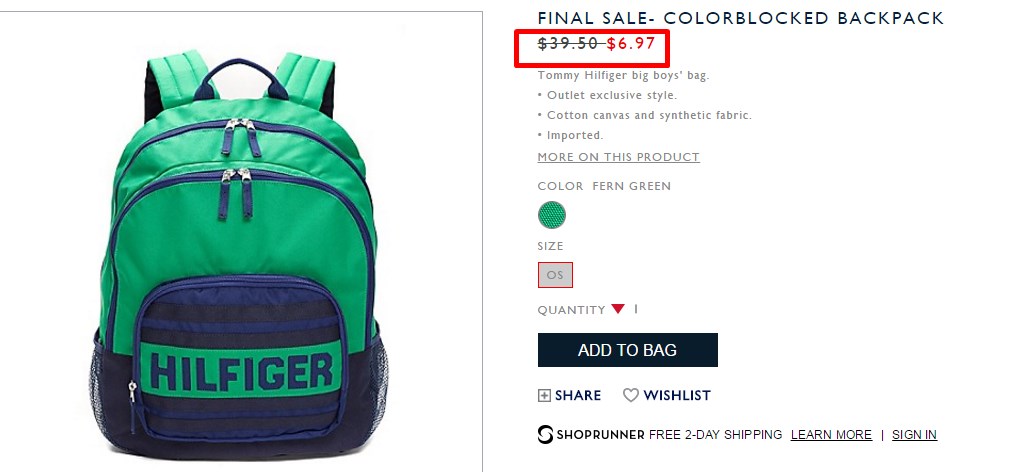This screenshot has height=472, width=1034.
Task: Click the HILFIGER logo on backpack
Action: [241, 371]
